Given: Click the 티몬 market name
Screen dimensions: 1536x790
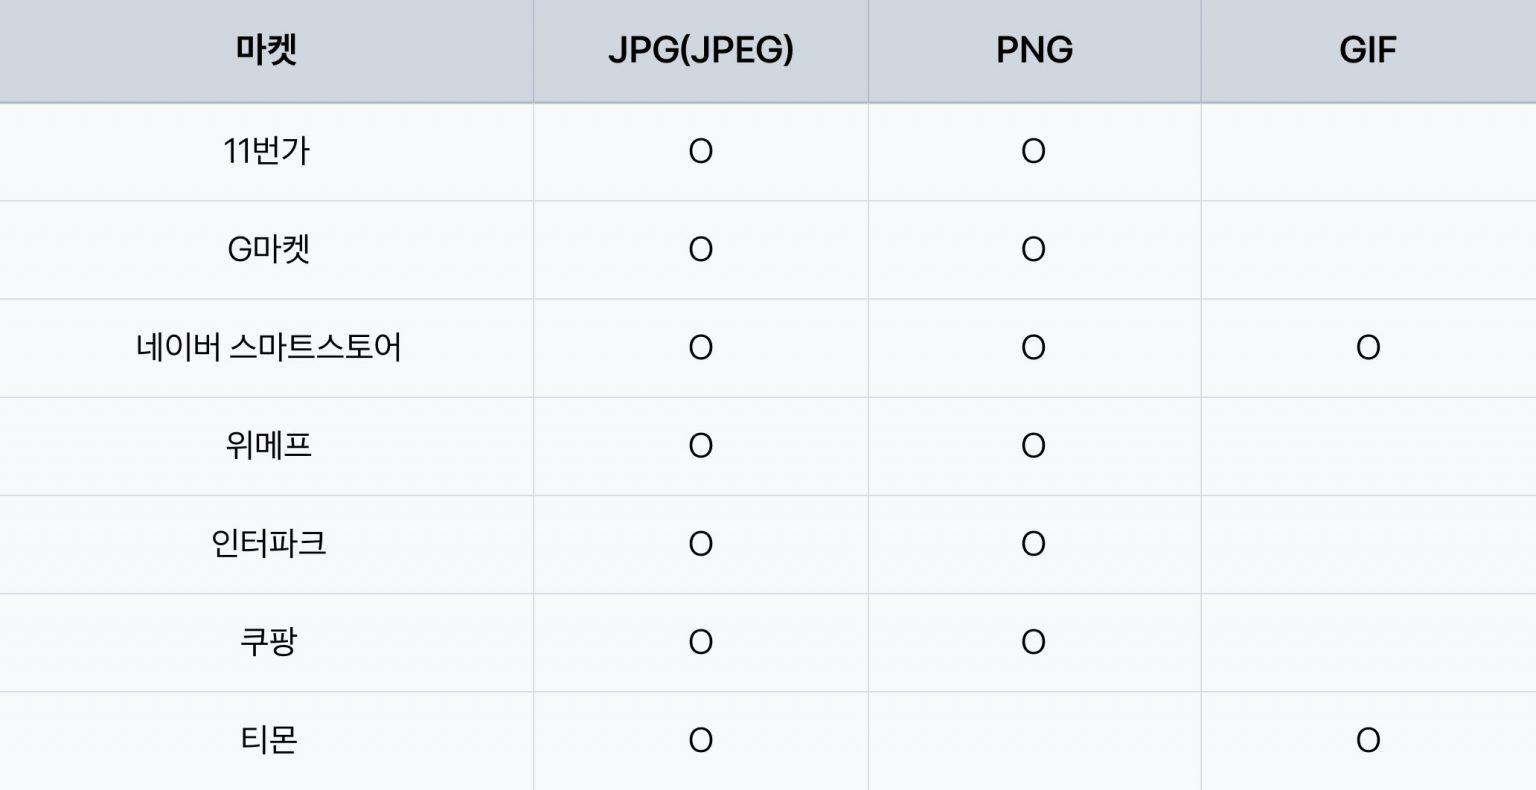Looking at the screenshot, I should pos(268,740).
